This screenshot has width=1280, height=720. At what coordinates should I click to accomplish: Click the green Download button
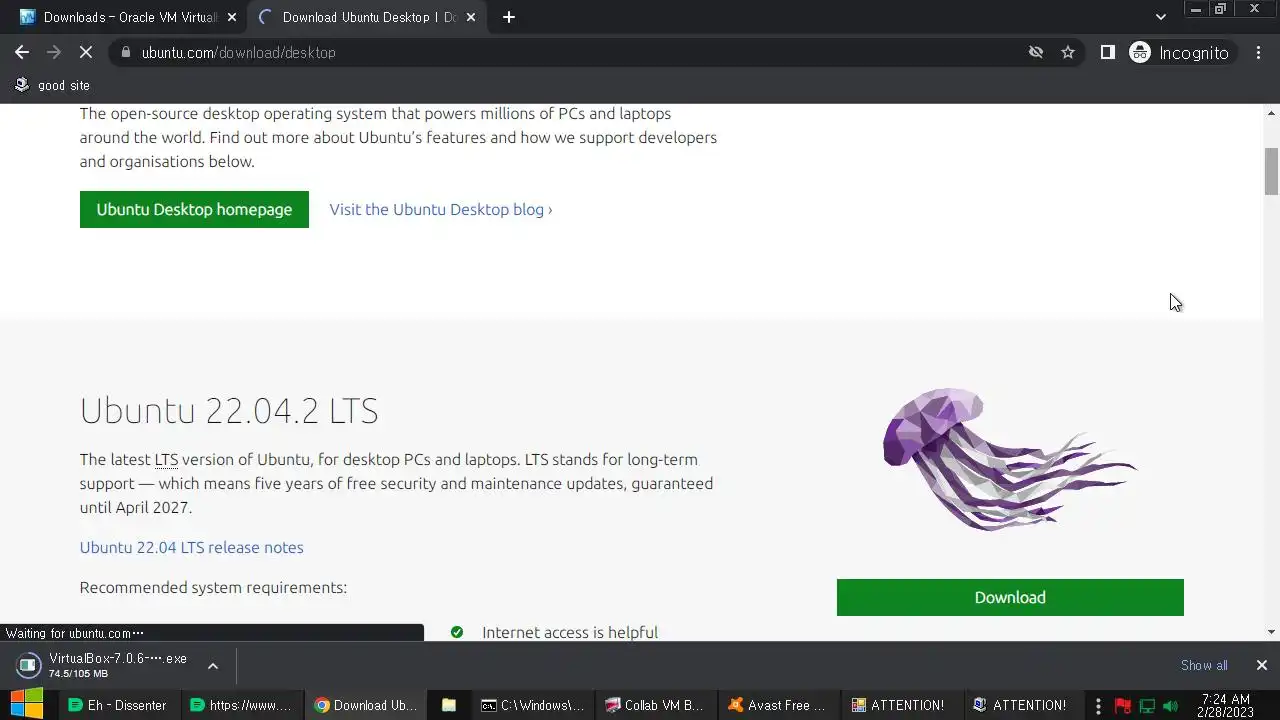1010,597
